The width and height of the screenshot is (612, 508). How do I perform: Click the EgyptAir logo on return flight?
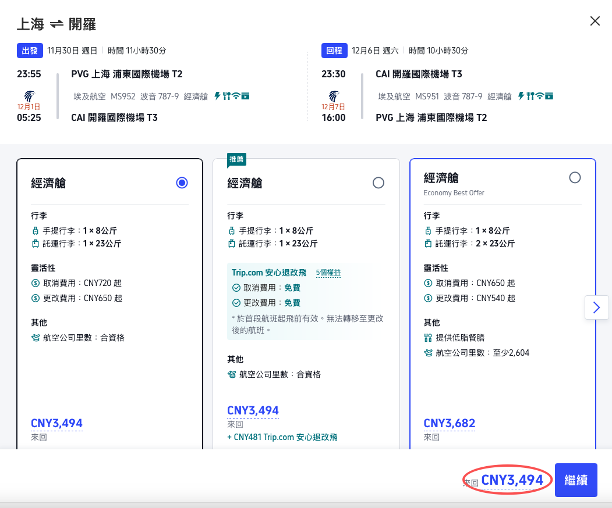click(x=333, y=96)
